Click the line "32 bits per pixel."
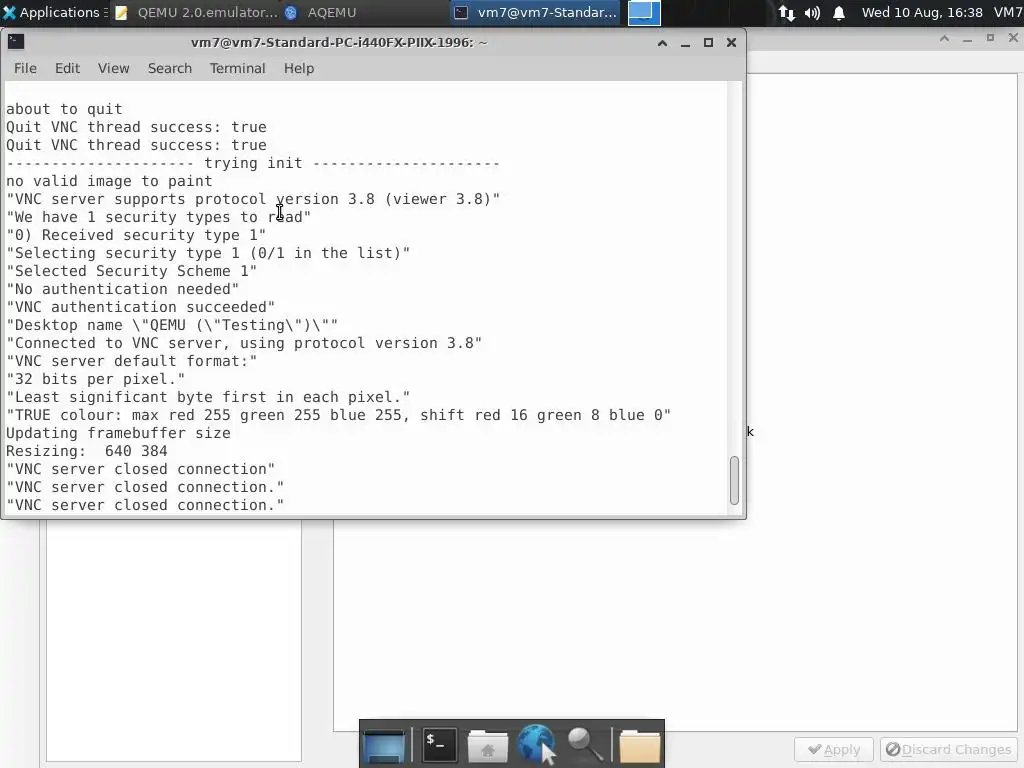 [x=96, y=379]
